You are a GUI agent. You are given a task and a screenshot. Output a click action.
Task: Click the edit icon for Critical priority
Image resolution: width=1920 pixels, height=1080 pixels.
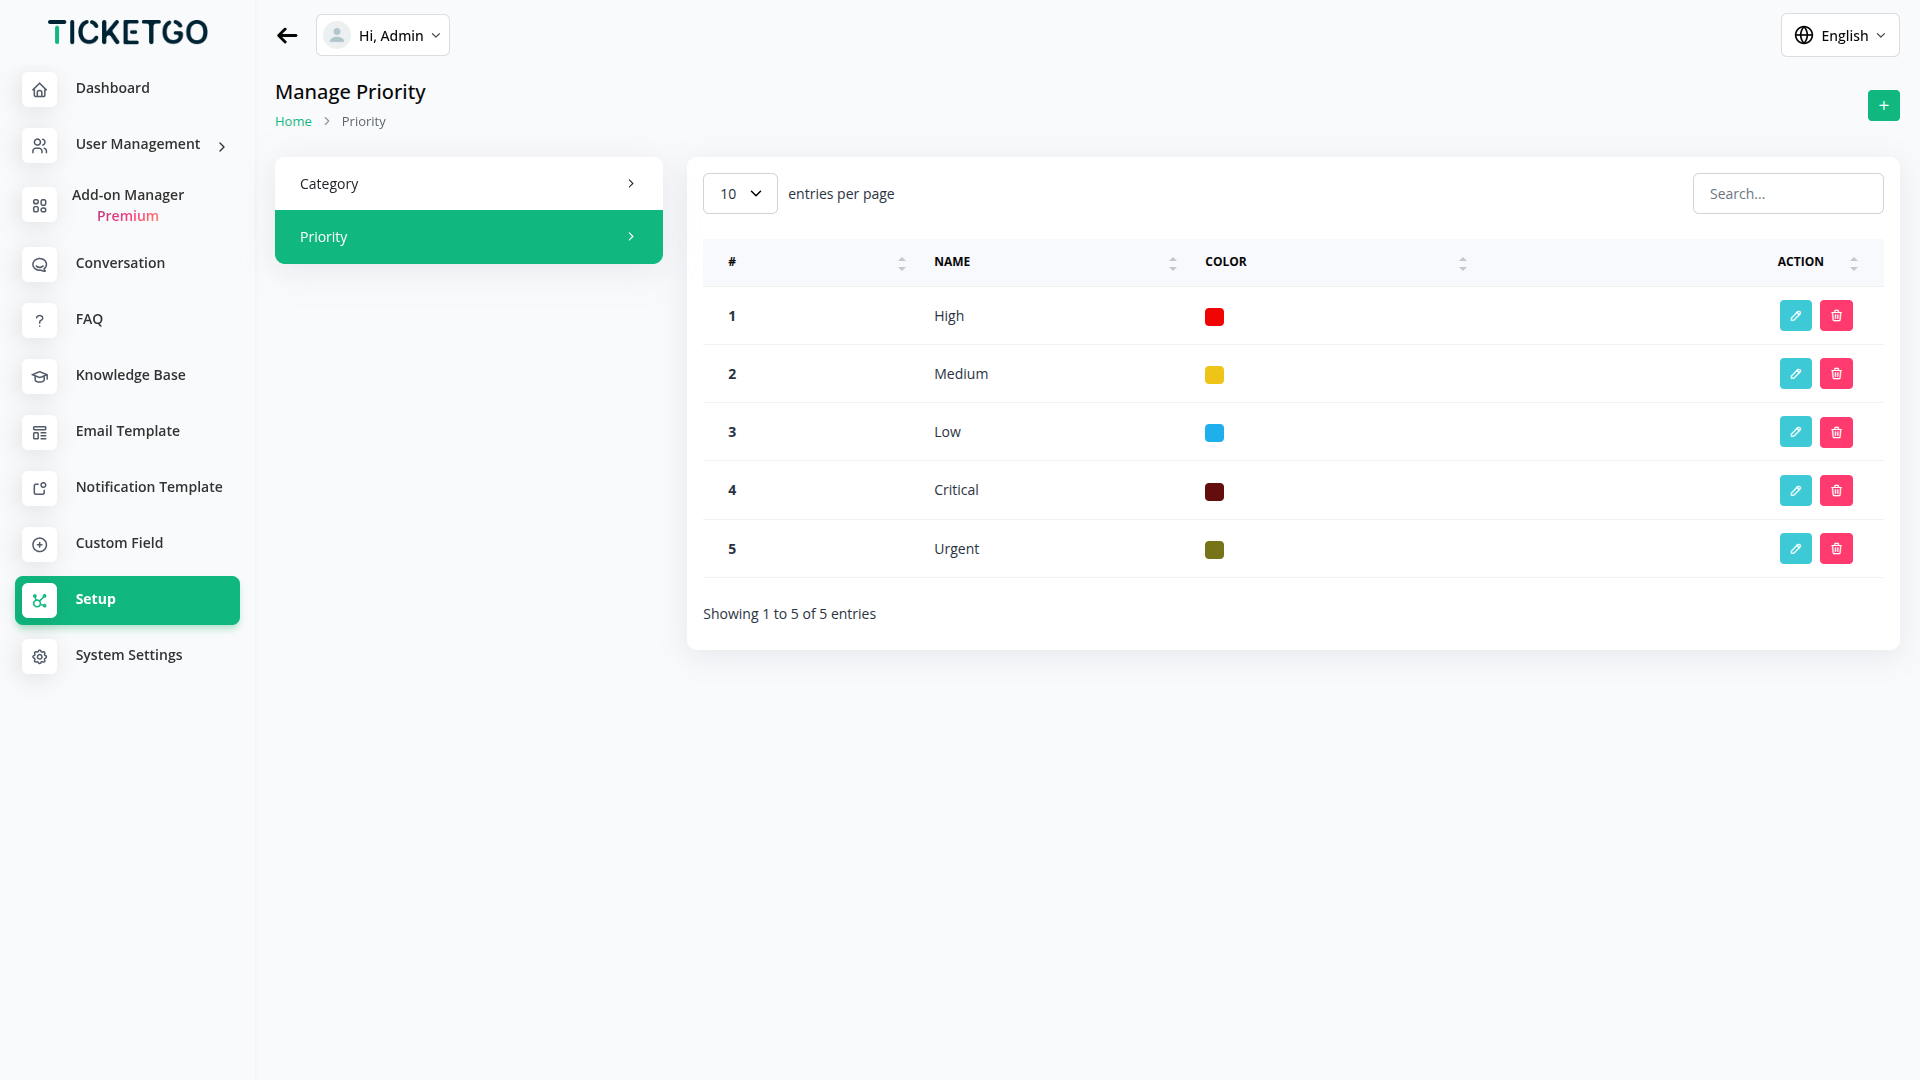pos(1795,491)
